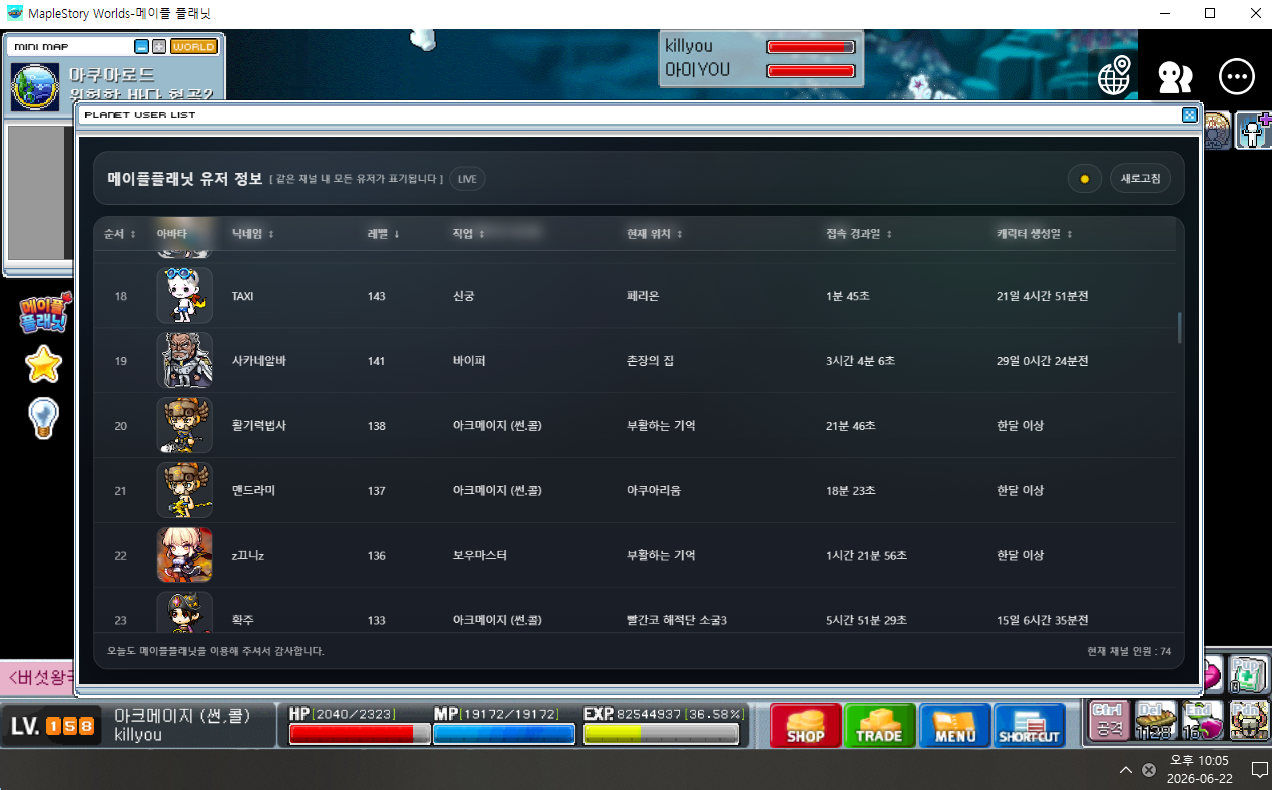Image resolution: width=1272 pixels, height=790 pixels.
Task: Click 아이YOU party member HP bar
Action: tap(811, 70)
